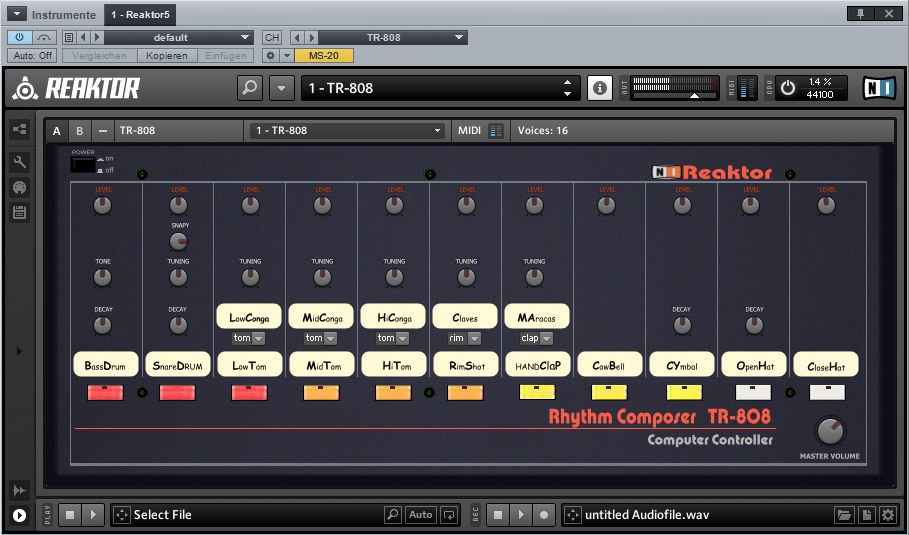Select snapshot bank B
The image size is (909, 535).
[x=79, y=131]
